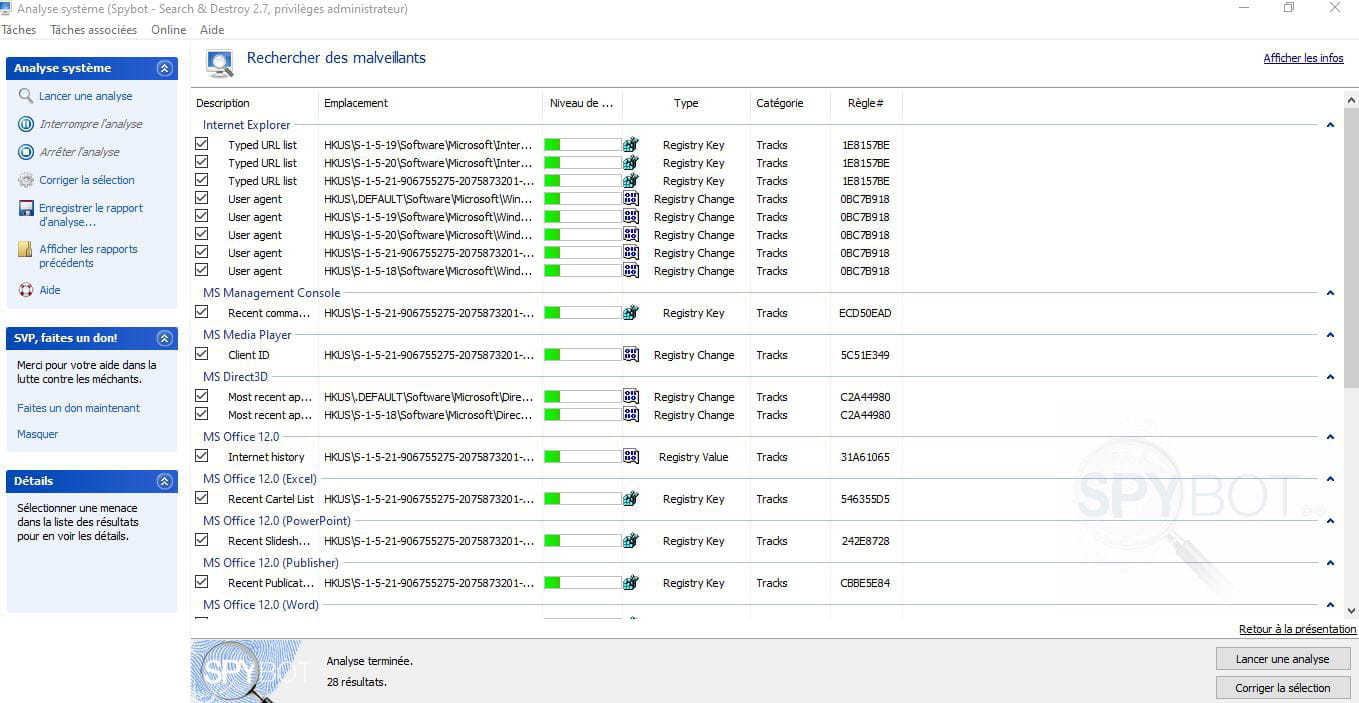Select rule number 5C51E349
This screenshot has width=1359, height=703.
865,355
